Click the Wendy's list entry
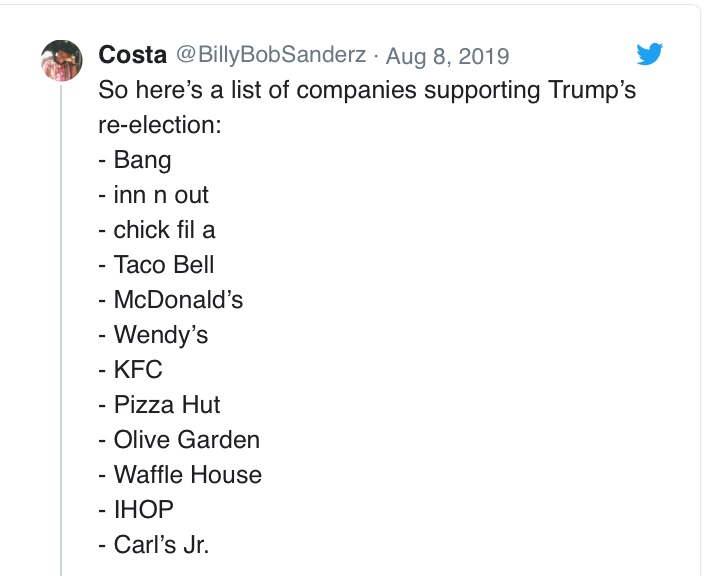This screenshot has height=576, width=722. point(153,335)
